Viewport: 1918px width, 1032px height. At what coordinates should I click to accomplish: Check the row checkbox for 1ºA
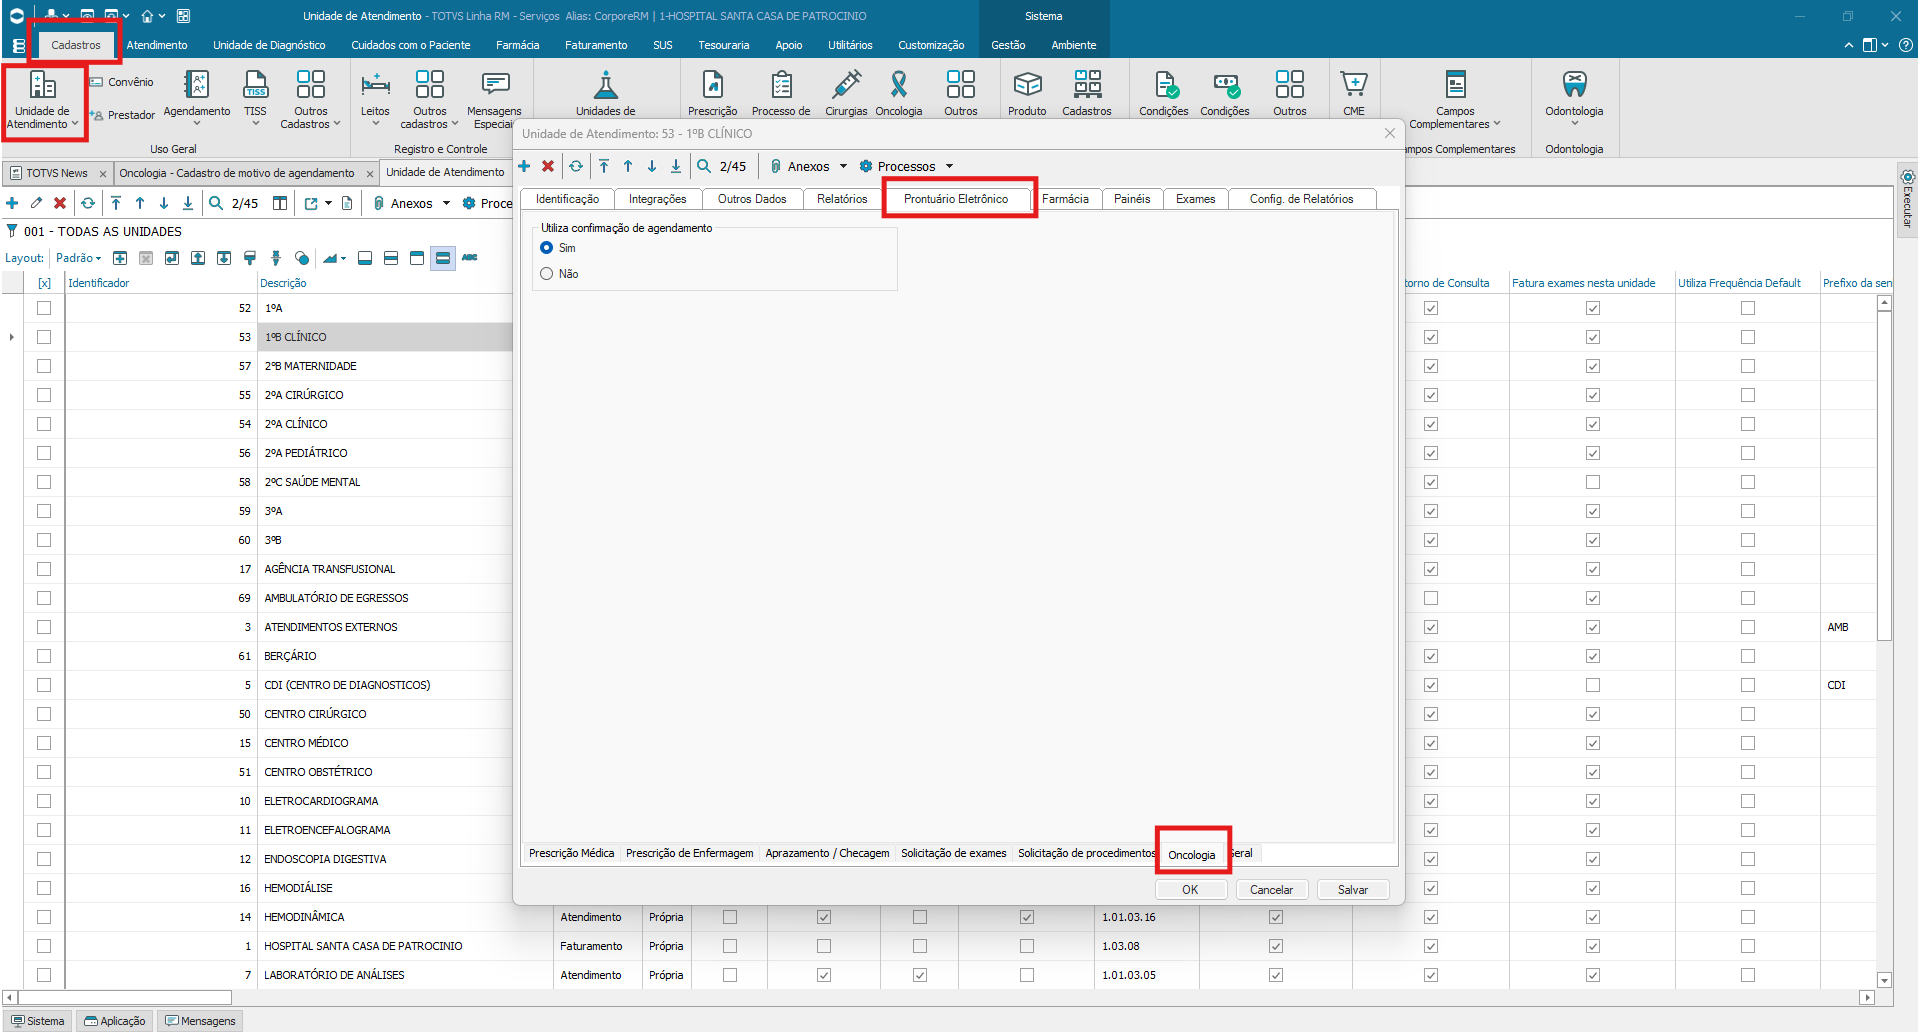coord(44,308)
